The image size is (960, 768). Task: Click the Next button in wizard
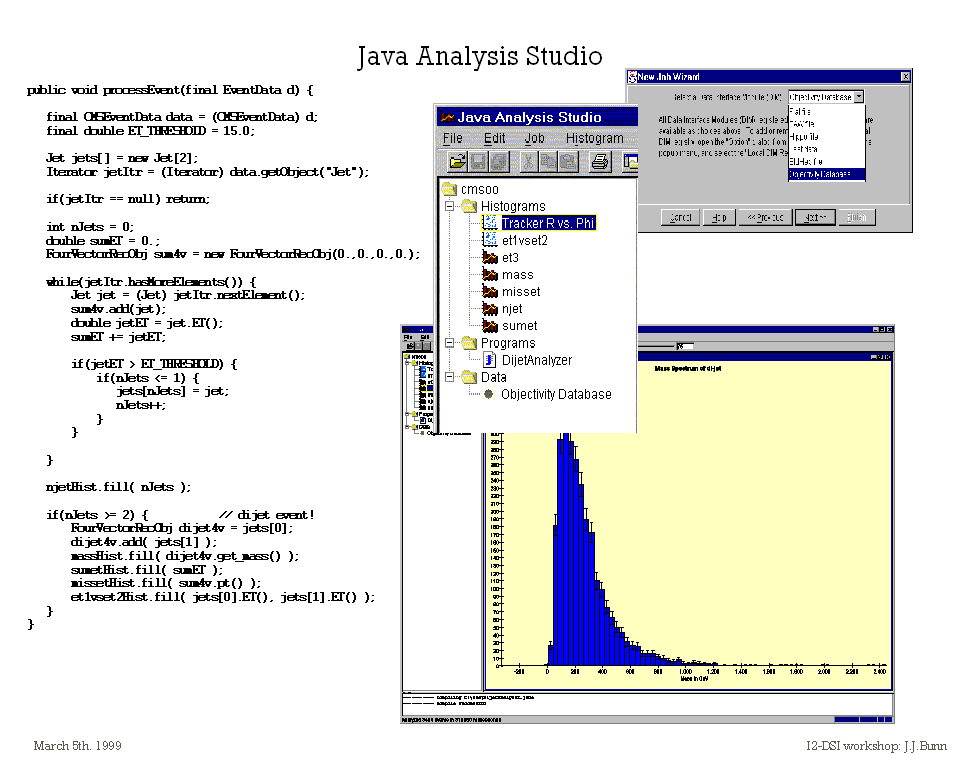point(815,217)
